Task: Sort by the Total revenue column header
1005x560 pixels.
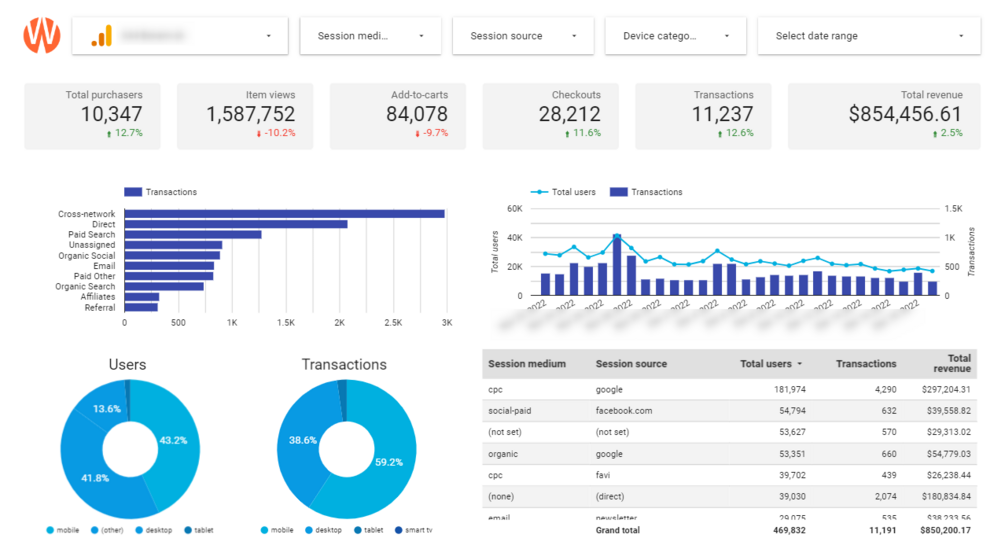Action: 952,363
